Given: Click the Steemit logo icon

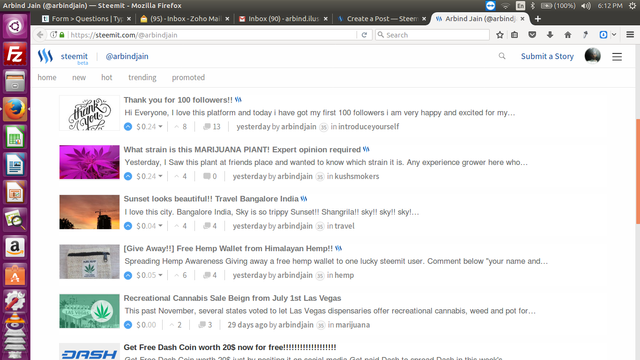Looking at the screenshot, I should (45, 56).
